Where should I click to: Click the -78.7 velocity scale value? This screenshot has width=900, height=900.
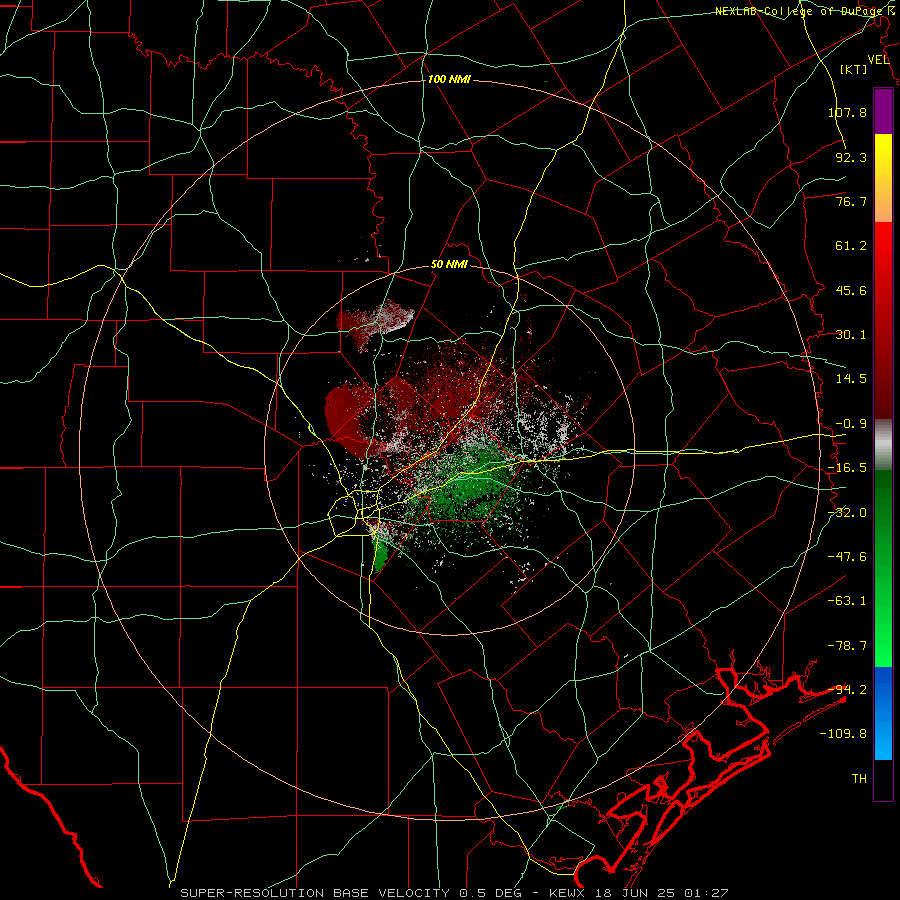tap(847, 646)
